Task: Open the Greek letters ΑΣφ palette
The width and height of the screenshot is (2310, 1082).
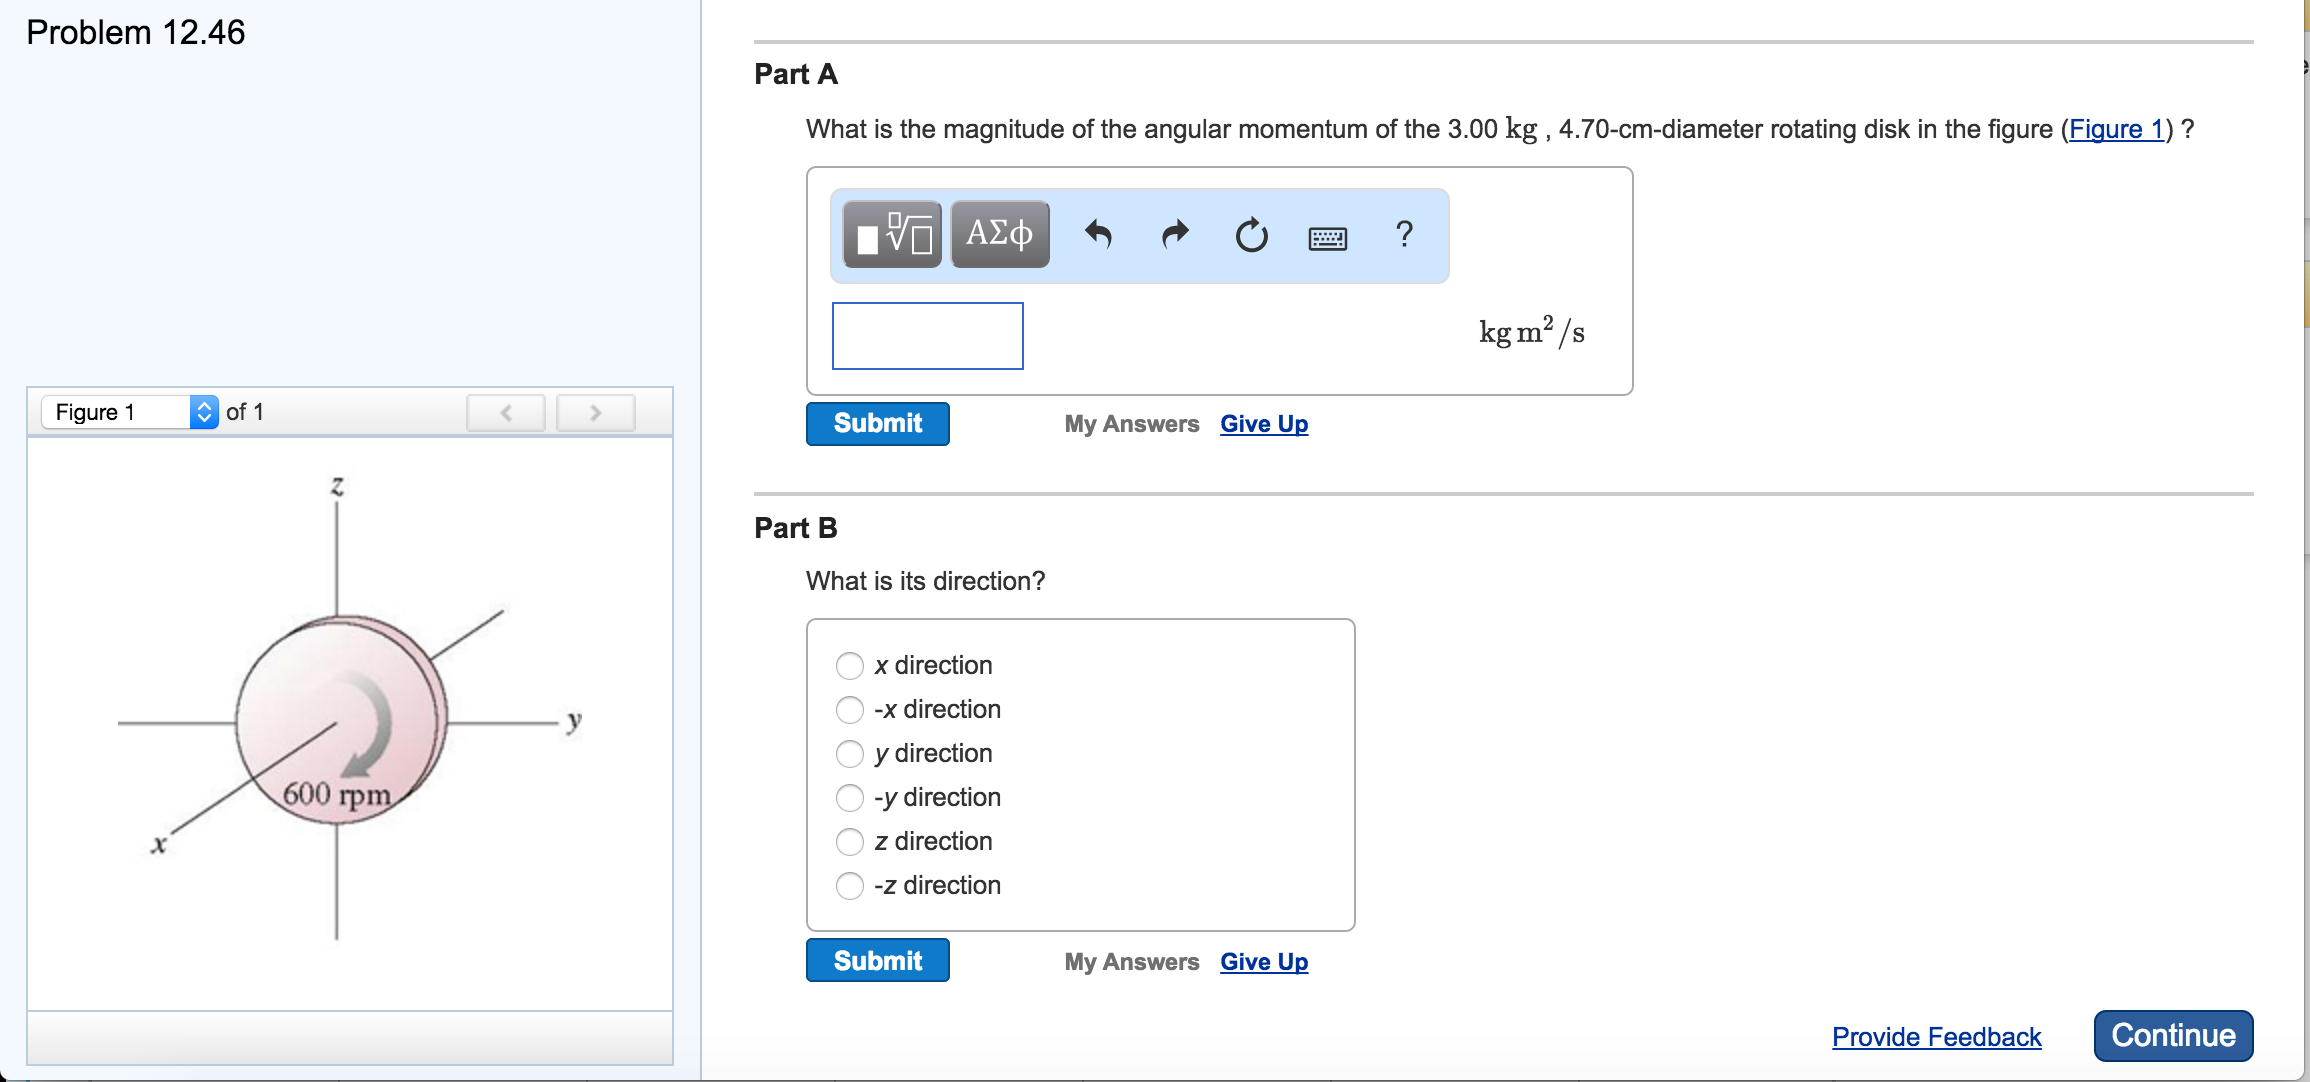Action: [x=999, y=234]
